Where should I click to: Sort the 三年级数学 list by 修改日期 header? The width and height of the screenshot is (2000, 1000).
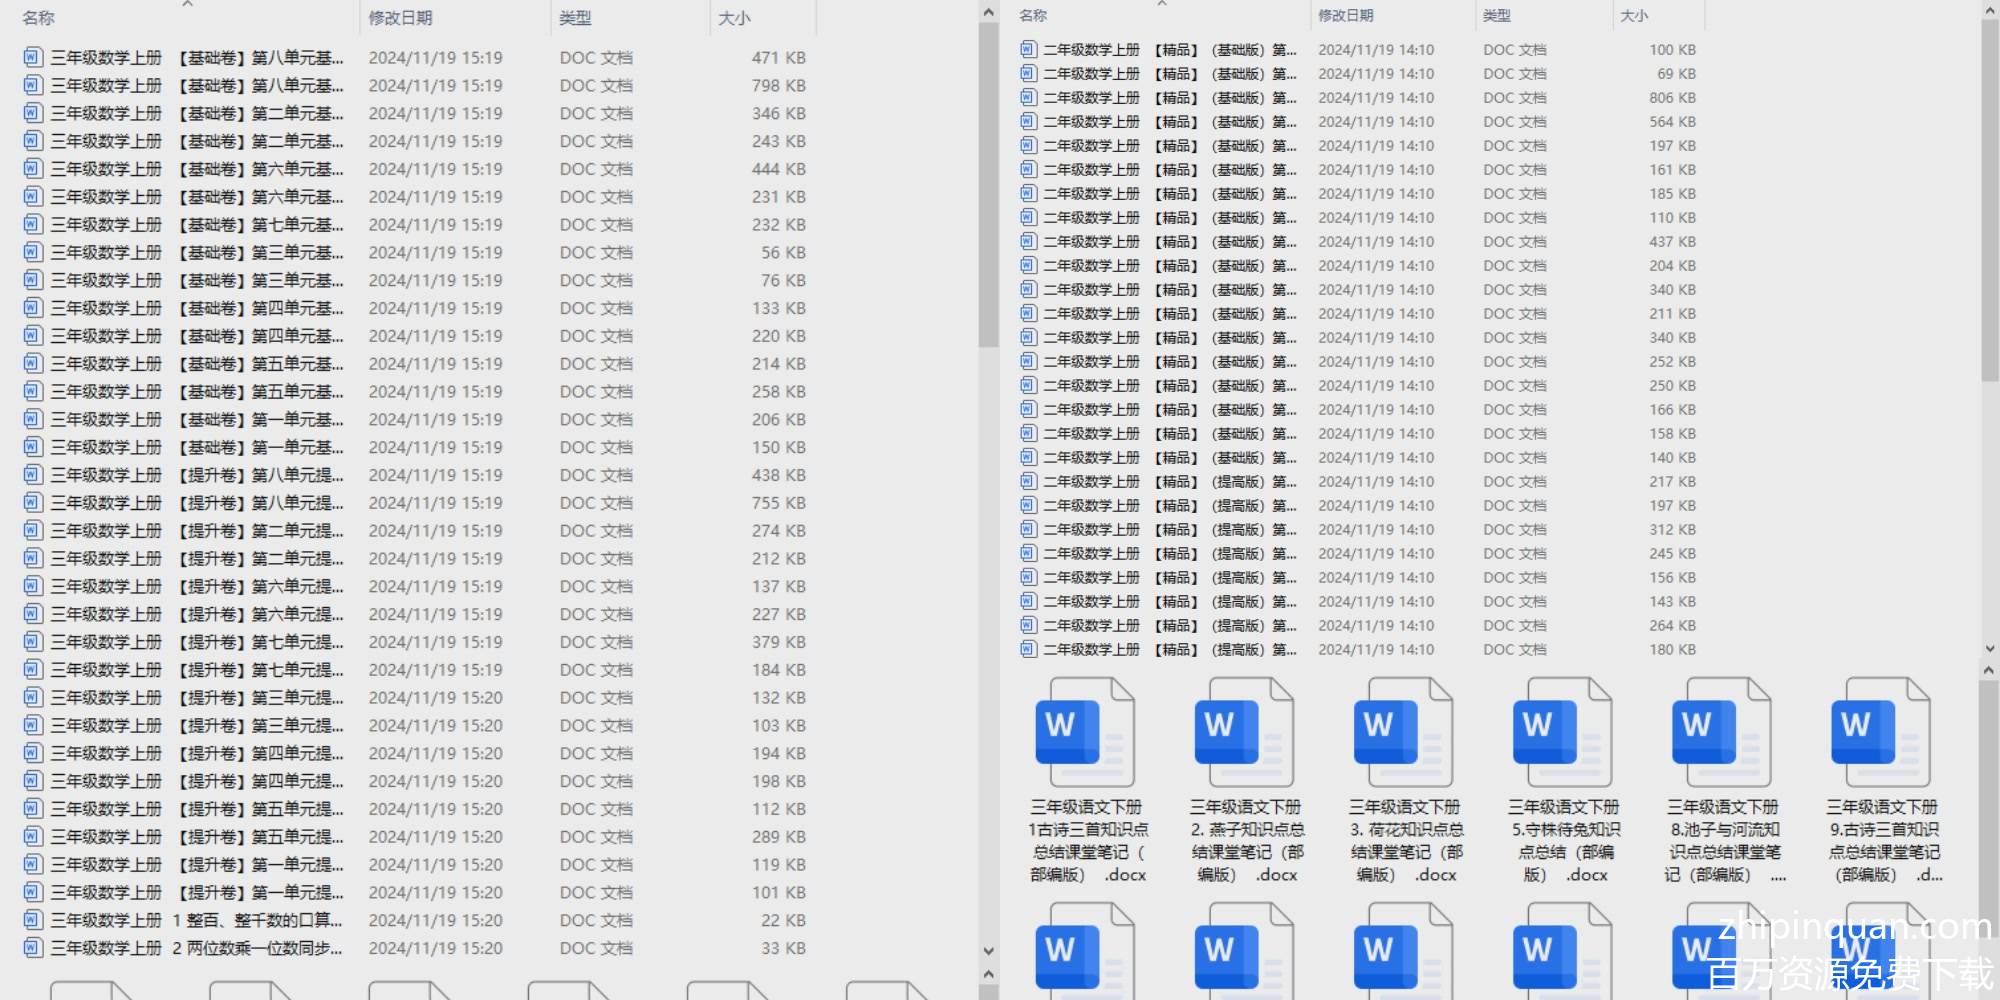click(x=400, y=18)
